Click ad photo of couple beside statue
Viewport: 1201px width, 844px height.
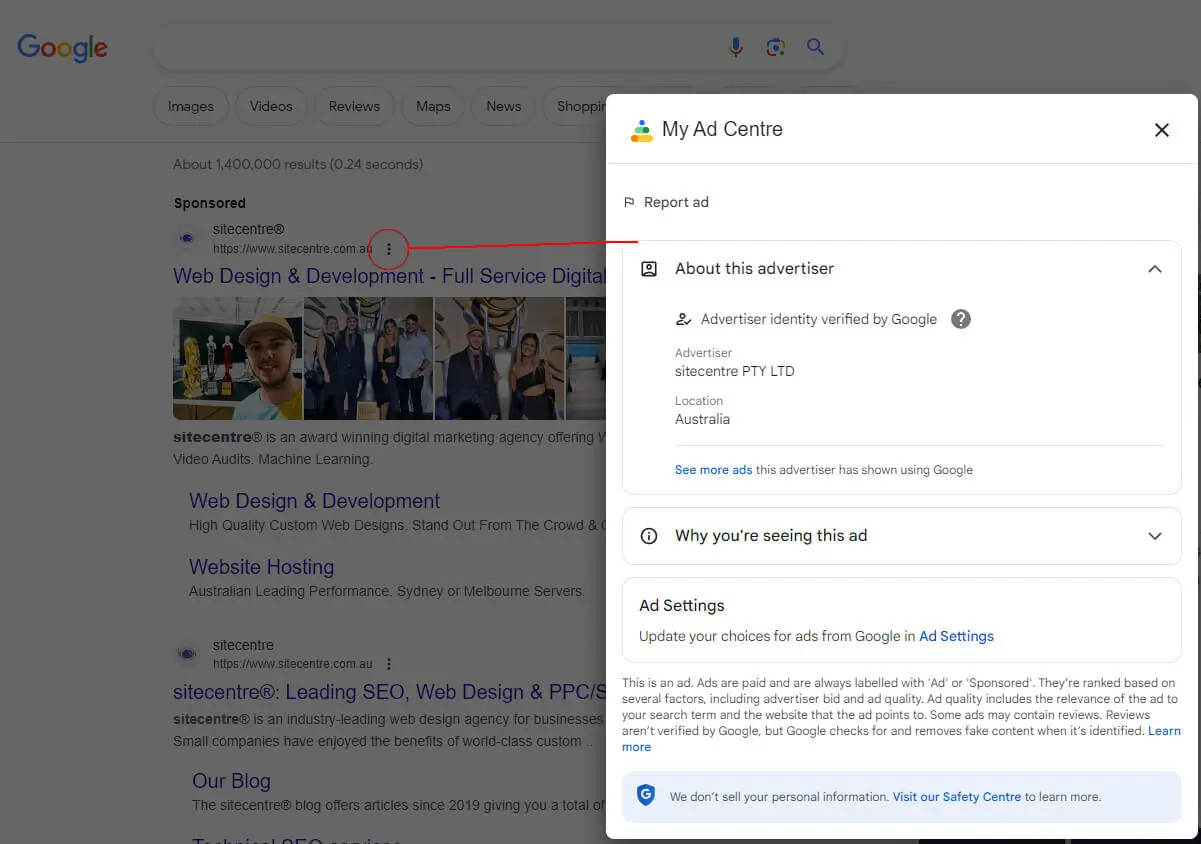coord(499,358)
